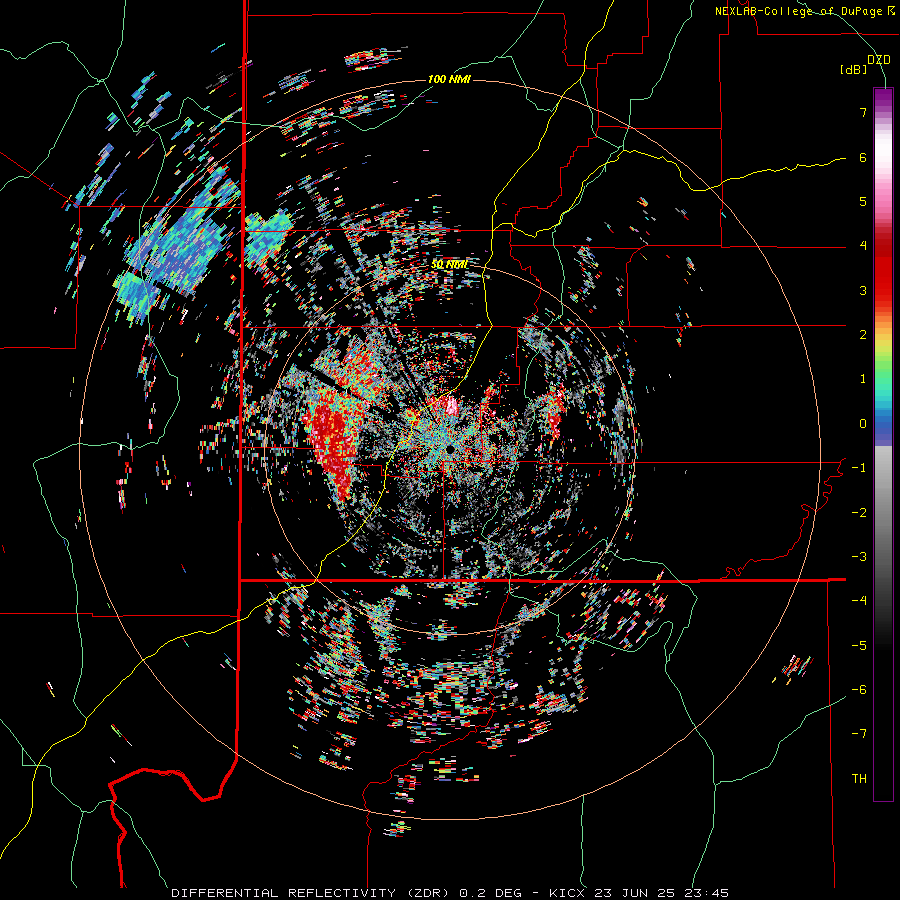
Task: Click the 7 value on the color scale
Action: [863, 112]
